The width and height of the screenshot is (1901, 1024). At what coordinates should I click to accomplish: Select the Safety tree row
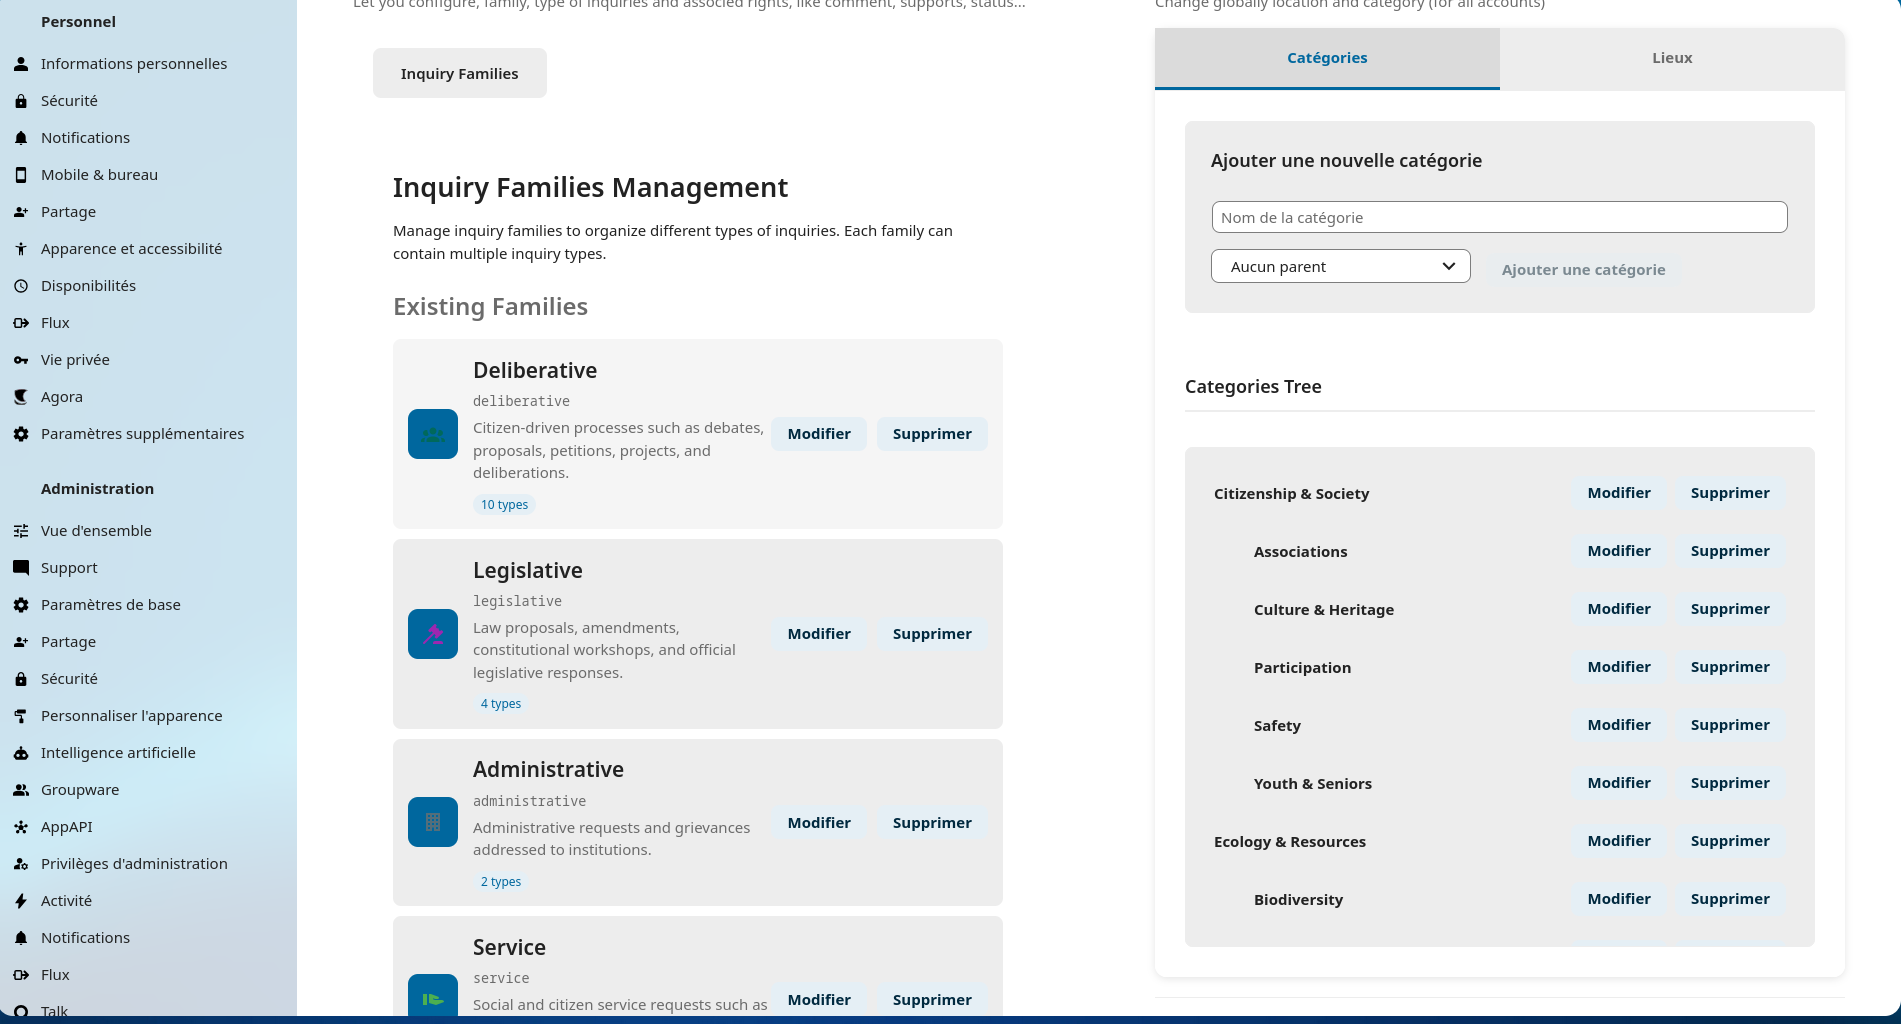1500,725
